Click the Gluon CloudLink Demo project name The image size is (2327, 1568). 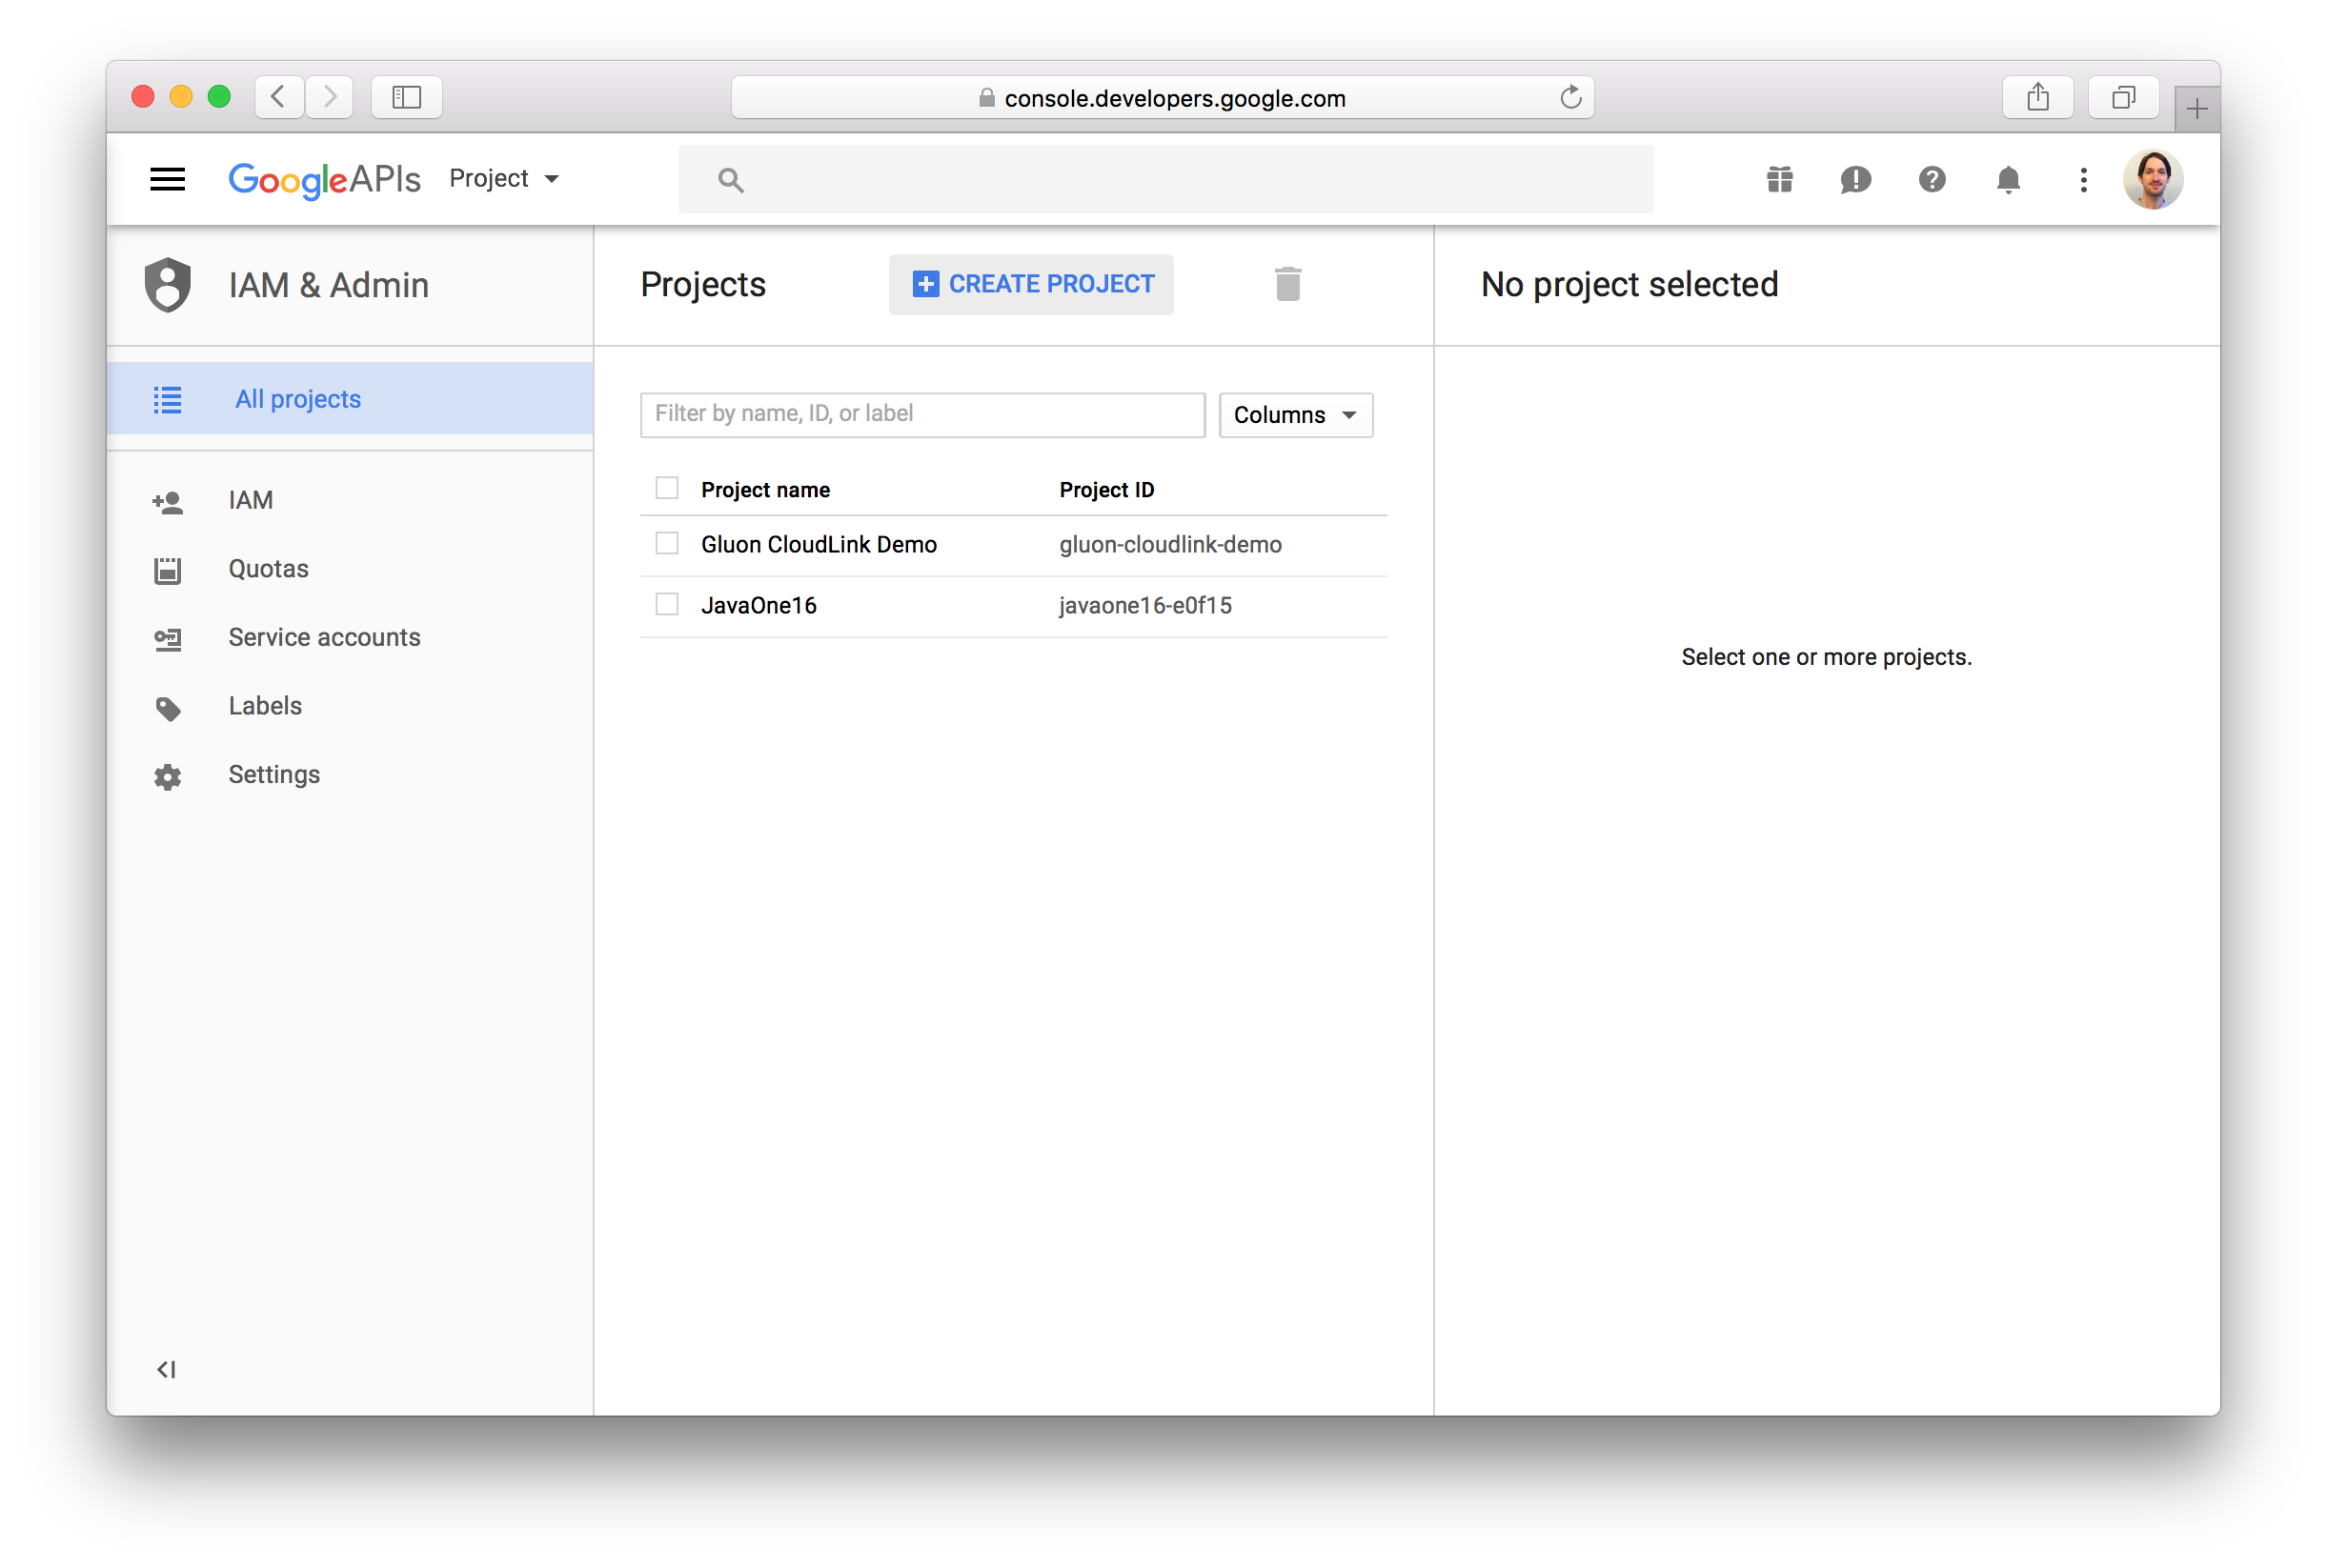(818, 544)
